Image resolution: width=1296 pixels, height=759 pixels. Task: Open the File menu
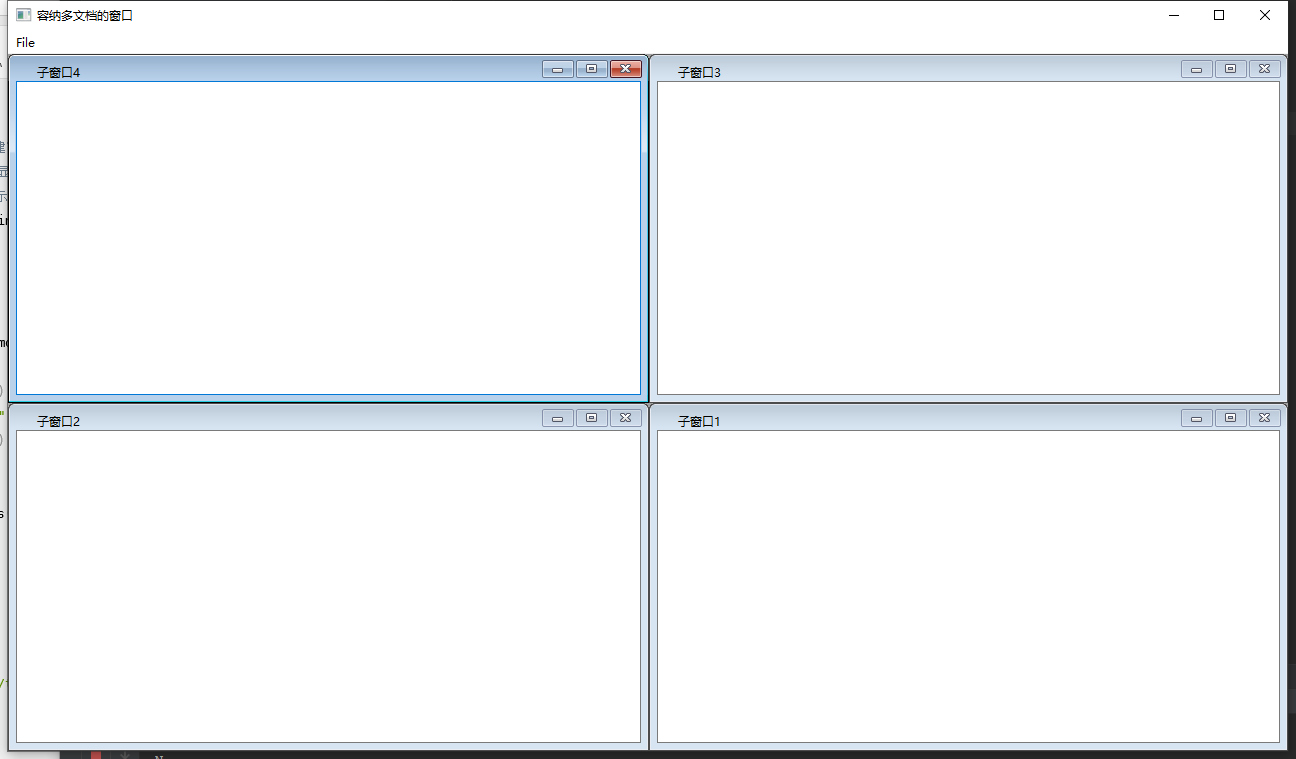coord(25,43)
